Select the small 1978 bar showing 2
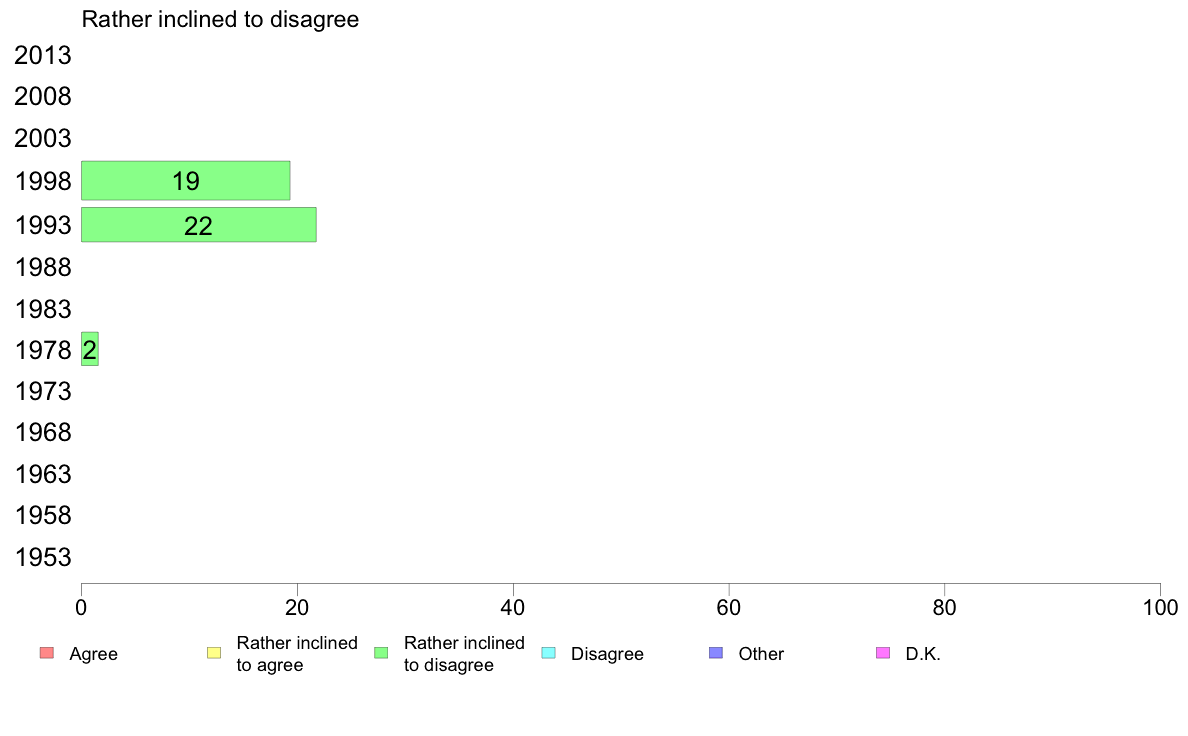The height and width of the screenshot is (736, 1188). tap(89, 349)
